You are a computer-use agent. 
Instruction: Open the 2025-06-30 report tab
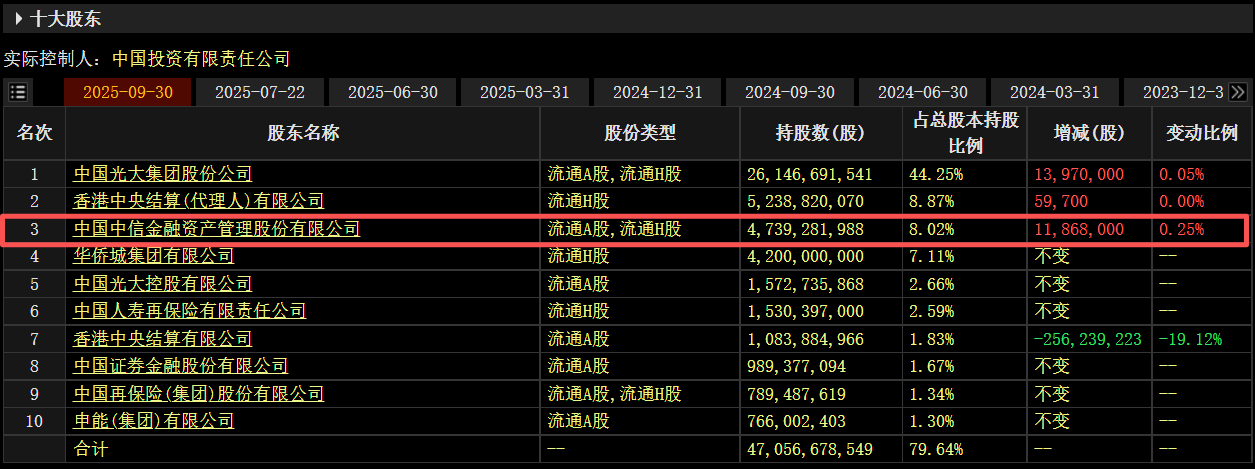pyautogui.click(x=392, y=92)
